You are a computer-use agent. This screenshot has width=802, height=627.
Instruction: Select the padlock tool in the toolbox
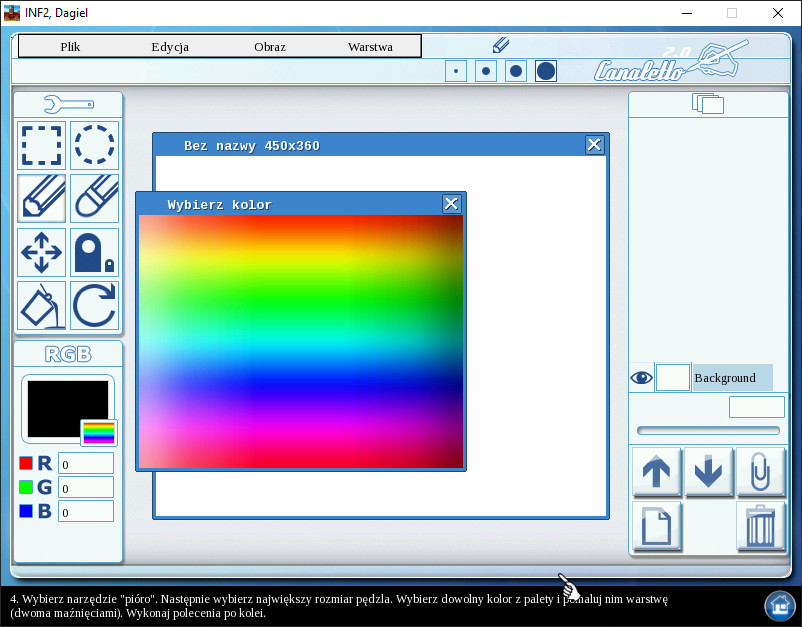[95, 252]
